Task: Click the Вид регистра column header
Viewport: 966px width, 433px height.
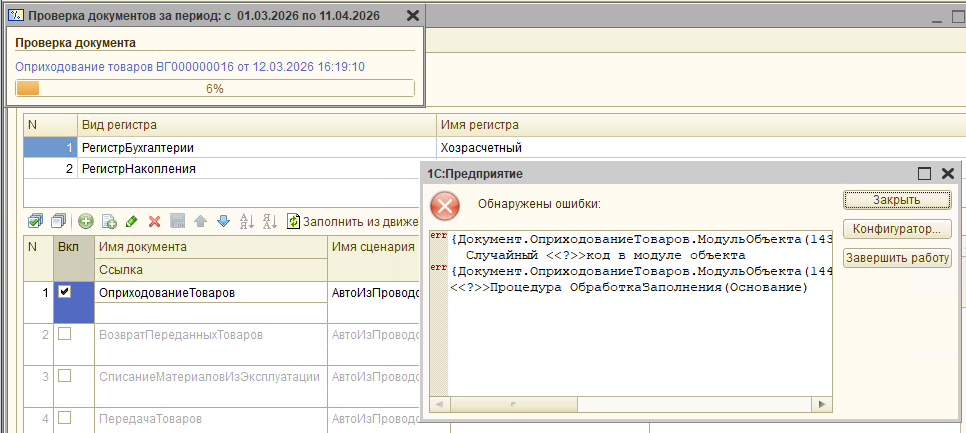Action: [x=257, y=125]
